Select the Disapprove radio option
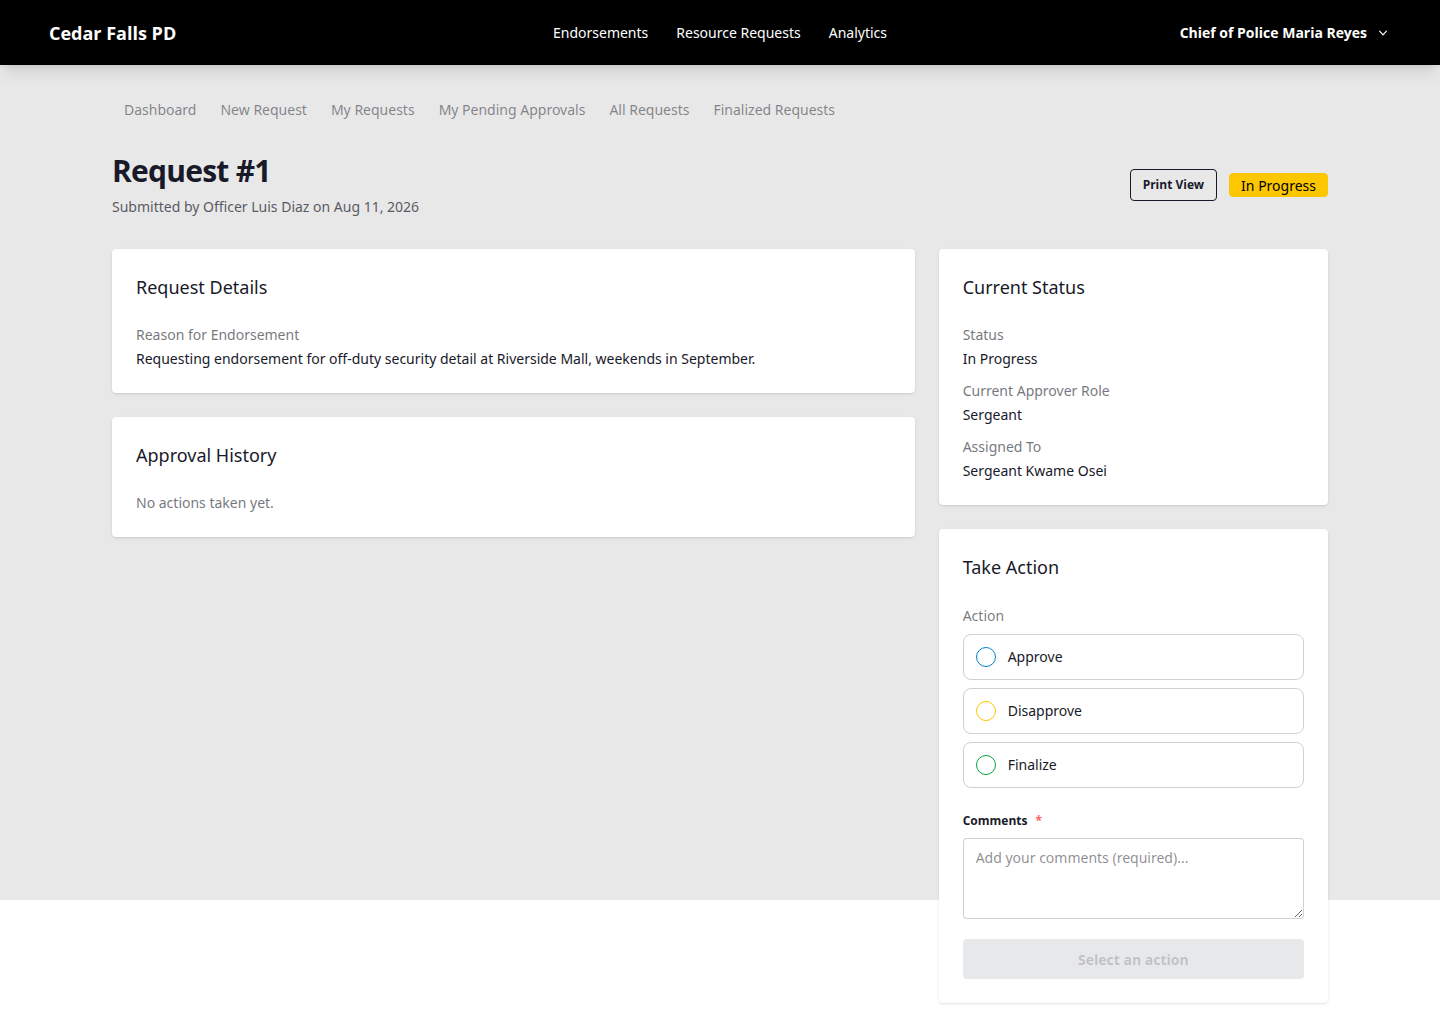Viewport: 1440px width, 1027px height. pos(986,711)
